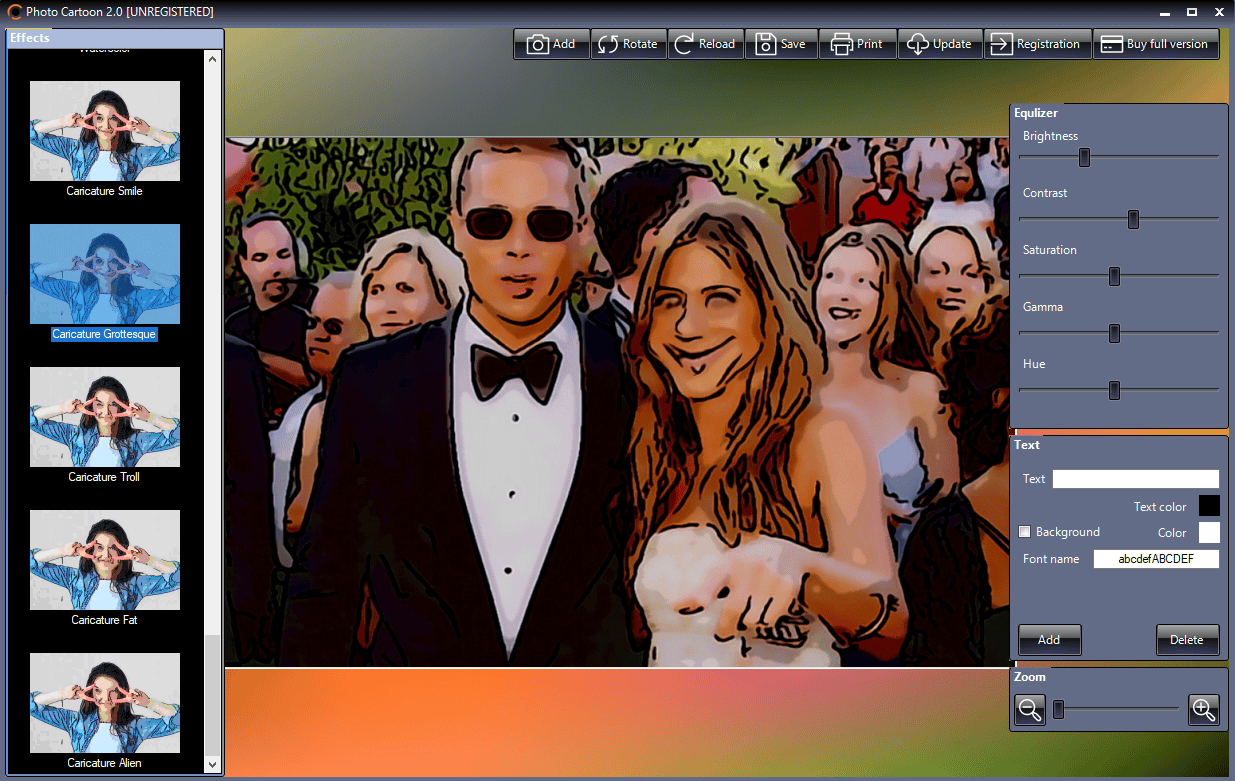Click into the Text input field
1235x781 pixels.
point(1136,479)
